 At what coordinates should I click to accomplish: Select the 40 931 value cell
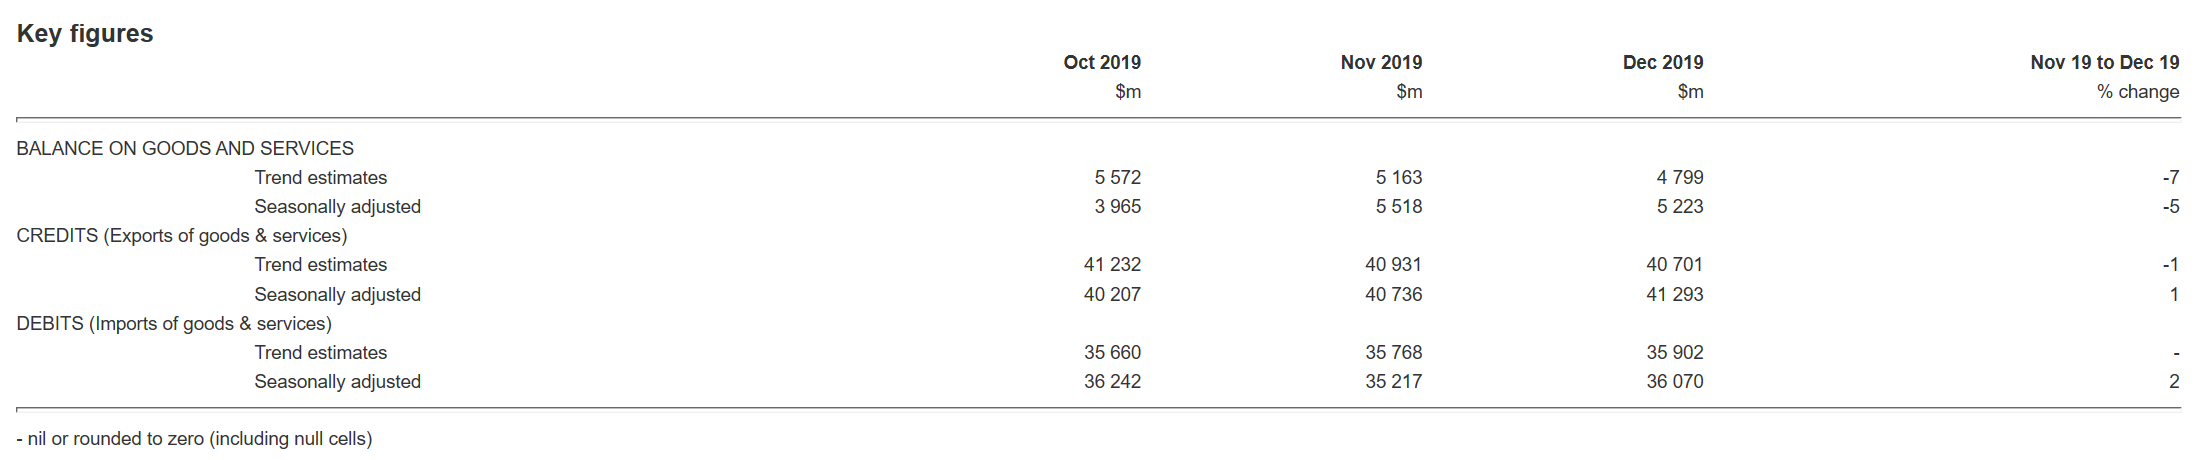(1393, 264)
